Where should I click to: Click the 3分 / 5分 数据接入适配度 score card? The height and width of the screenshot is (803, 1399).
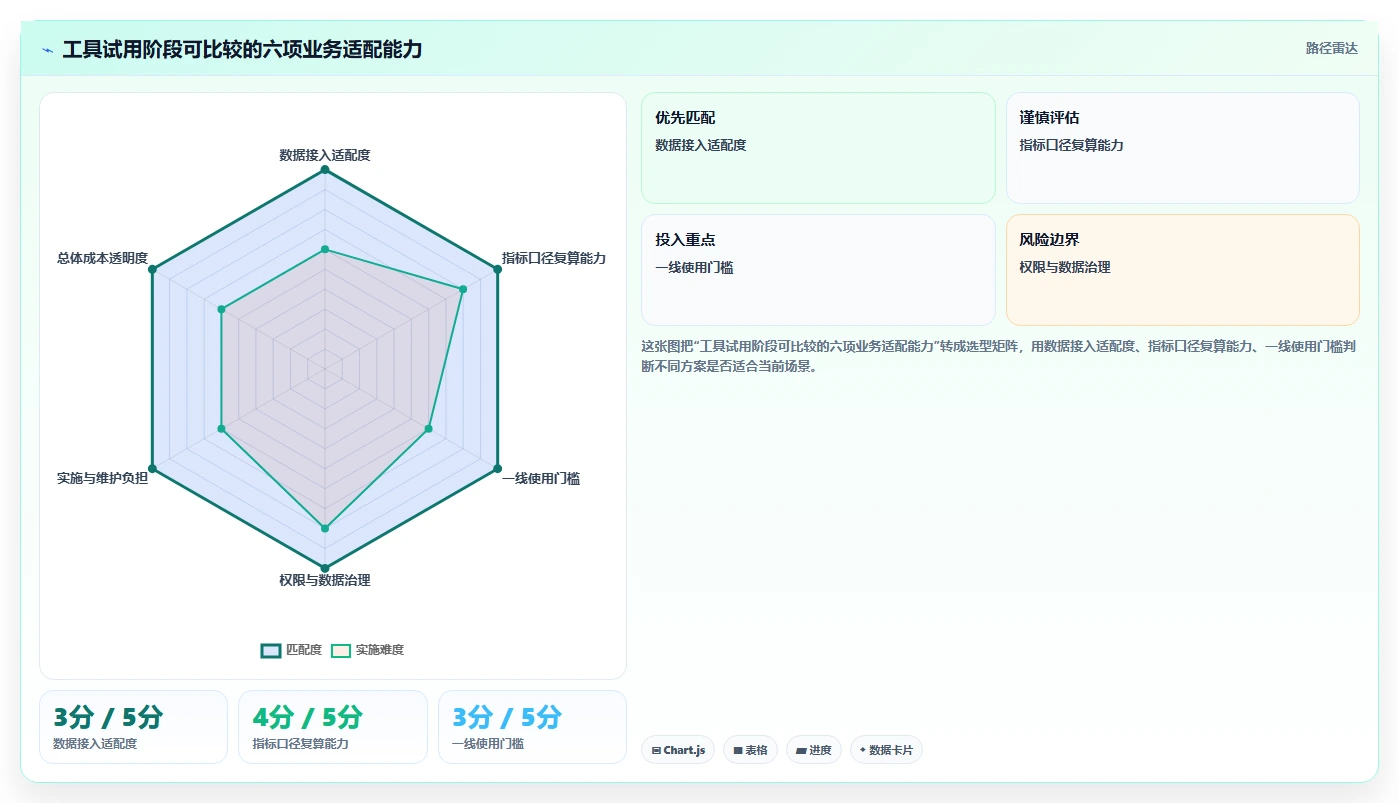coord(133,727)
